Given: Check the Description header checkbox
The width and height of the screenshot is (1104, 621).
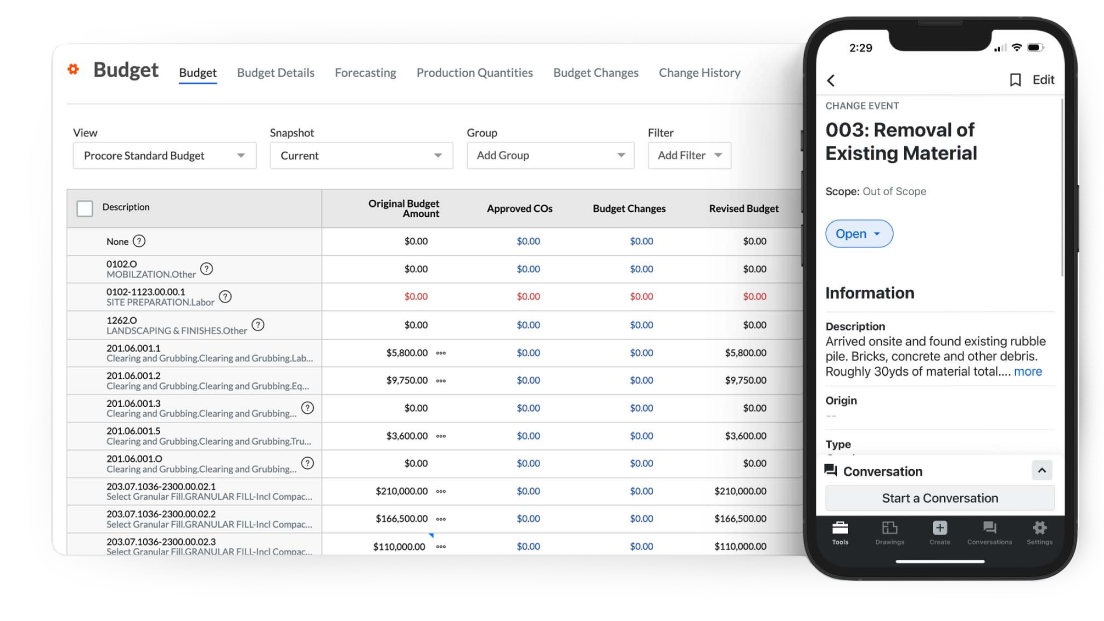Looking at the screenshot, I should 86,206.
